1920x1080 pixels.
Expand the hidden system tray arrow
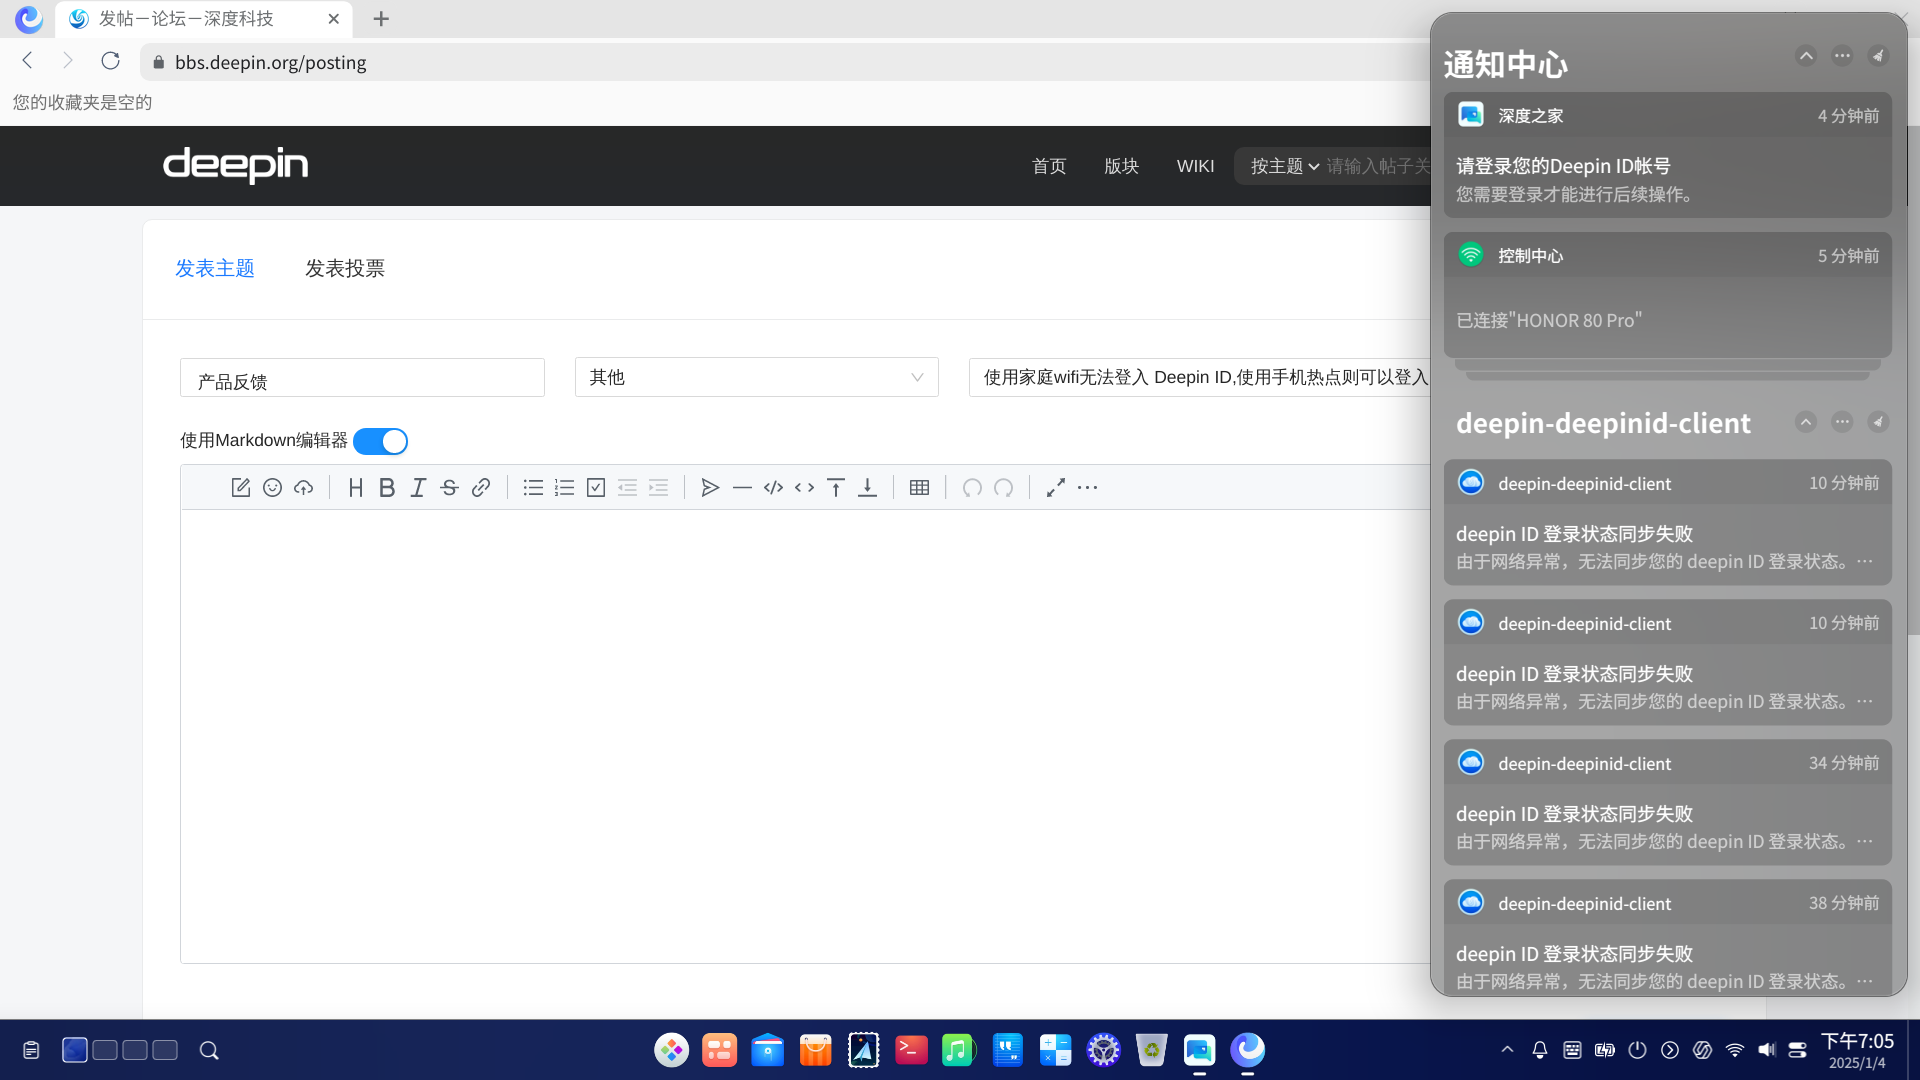pos(1507,1050)
